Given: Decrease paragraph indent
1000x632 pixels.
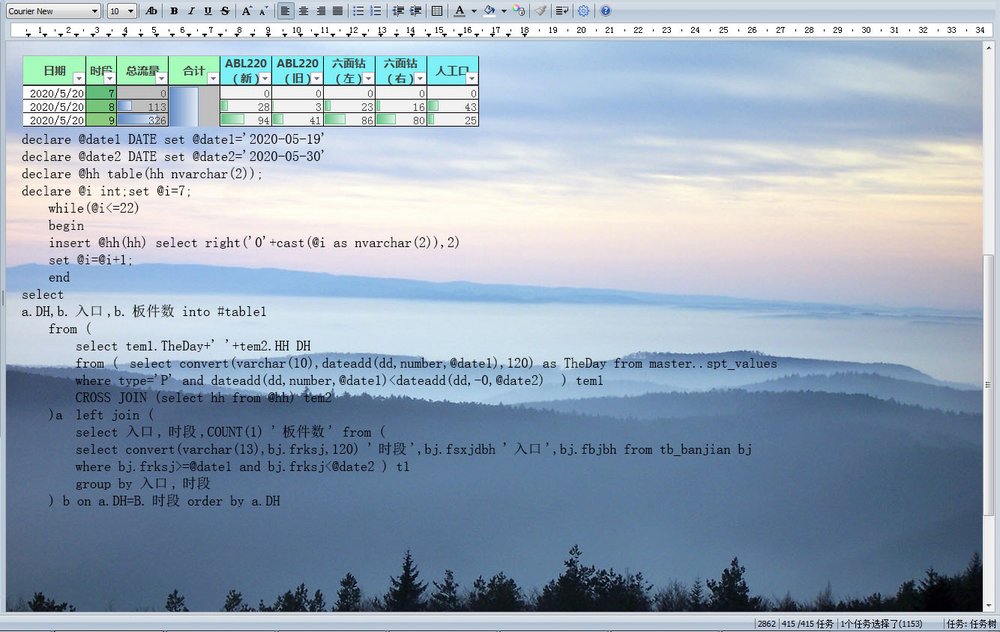Looking at the screenshot, I should 399,11.
